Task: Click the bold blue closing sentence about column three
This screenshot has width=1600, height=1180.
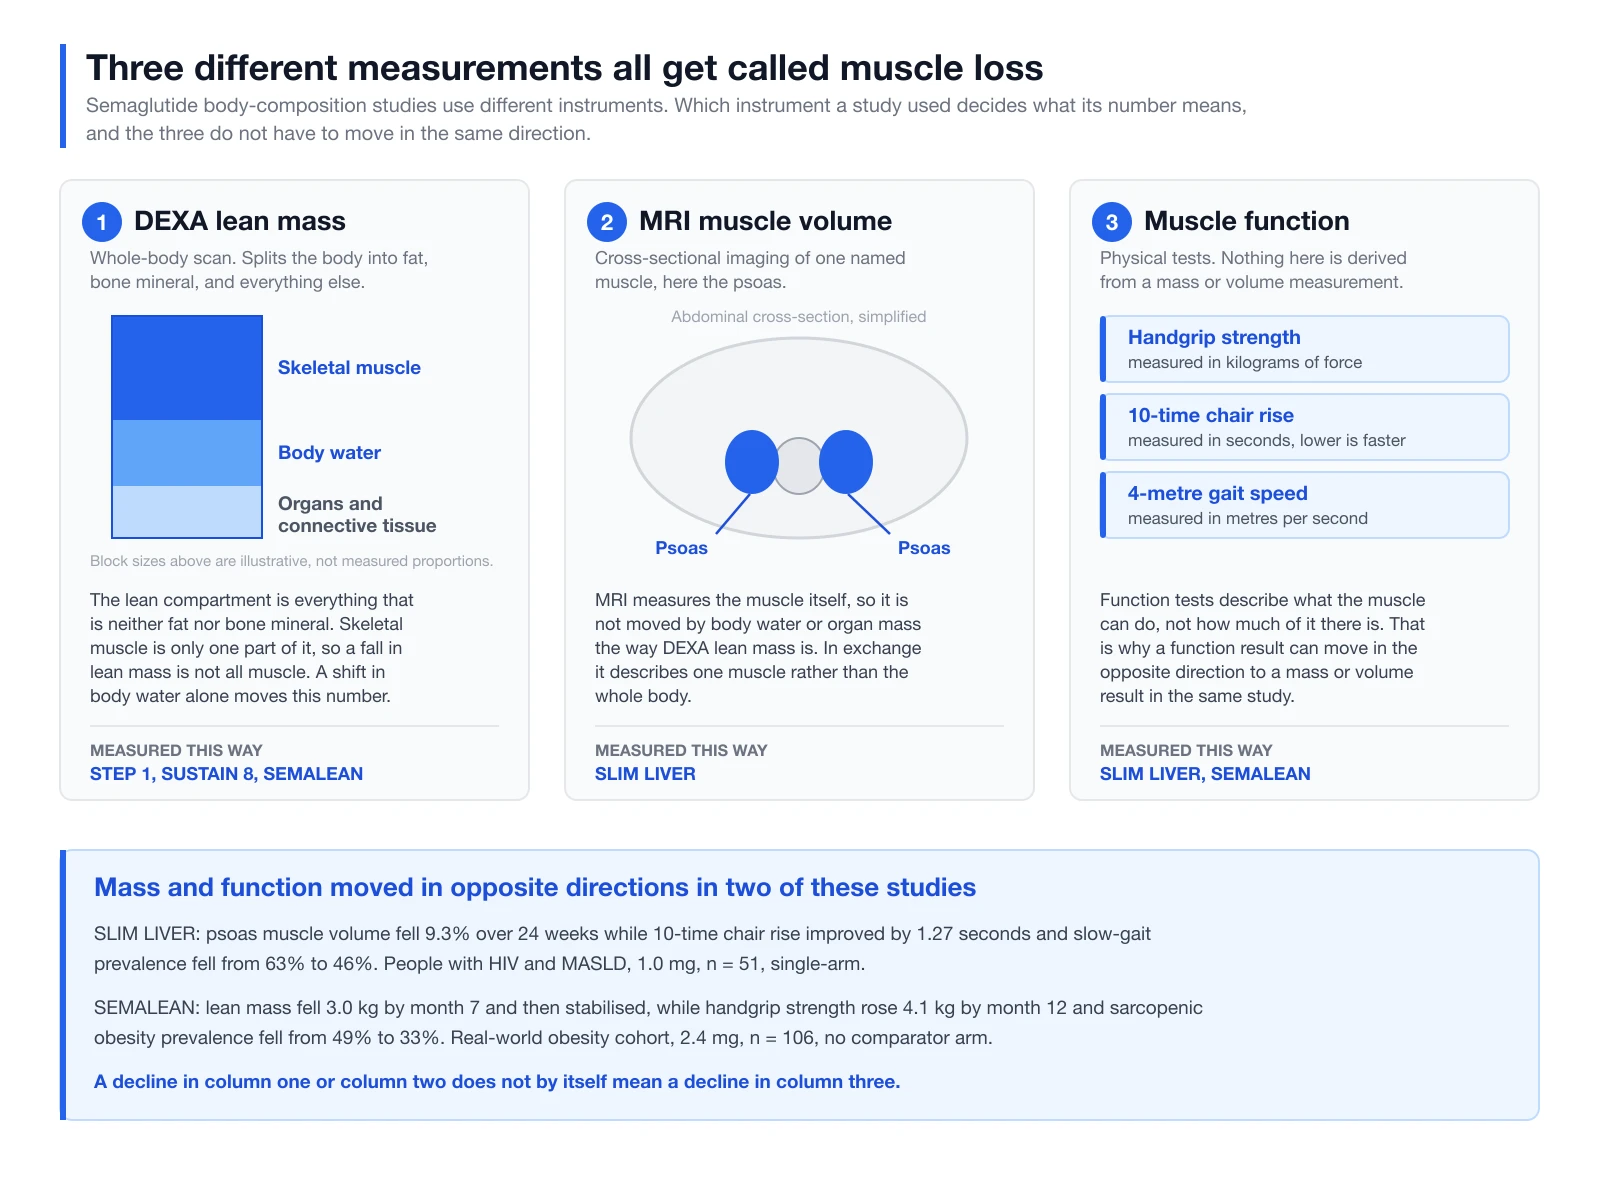Action: pyautogui.click(x=497, y=1082)
